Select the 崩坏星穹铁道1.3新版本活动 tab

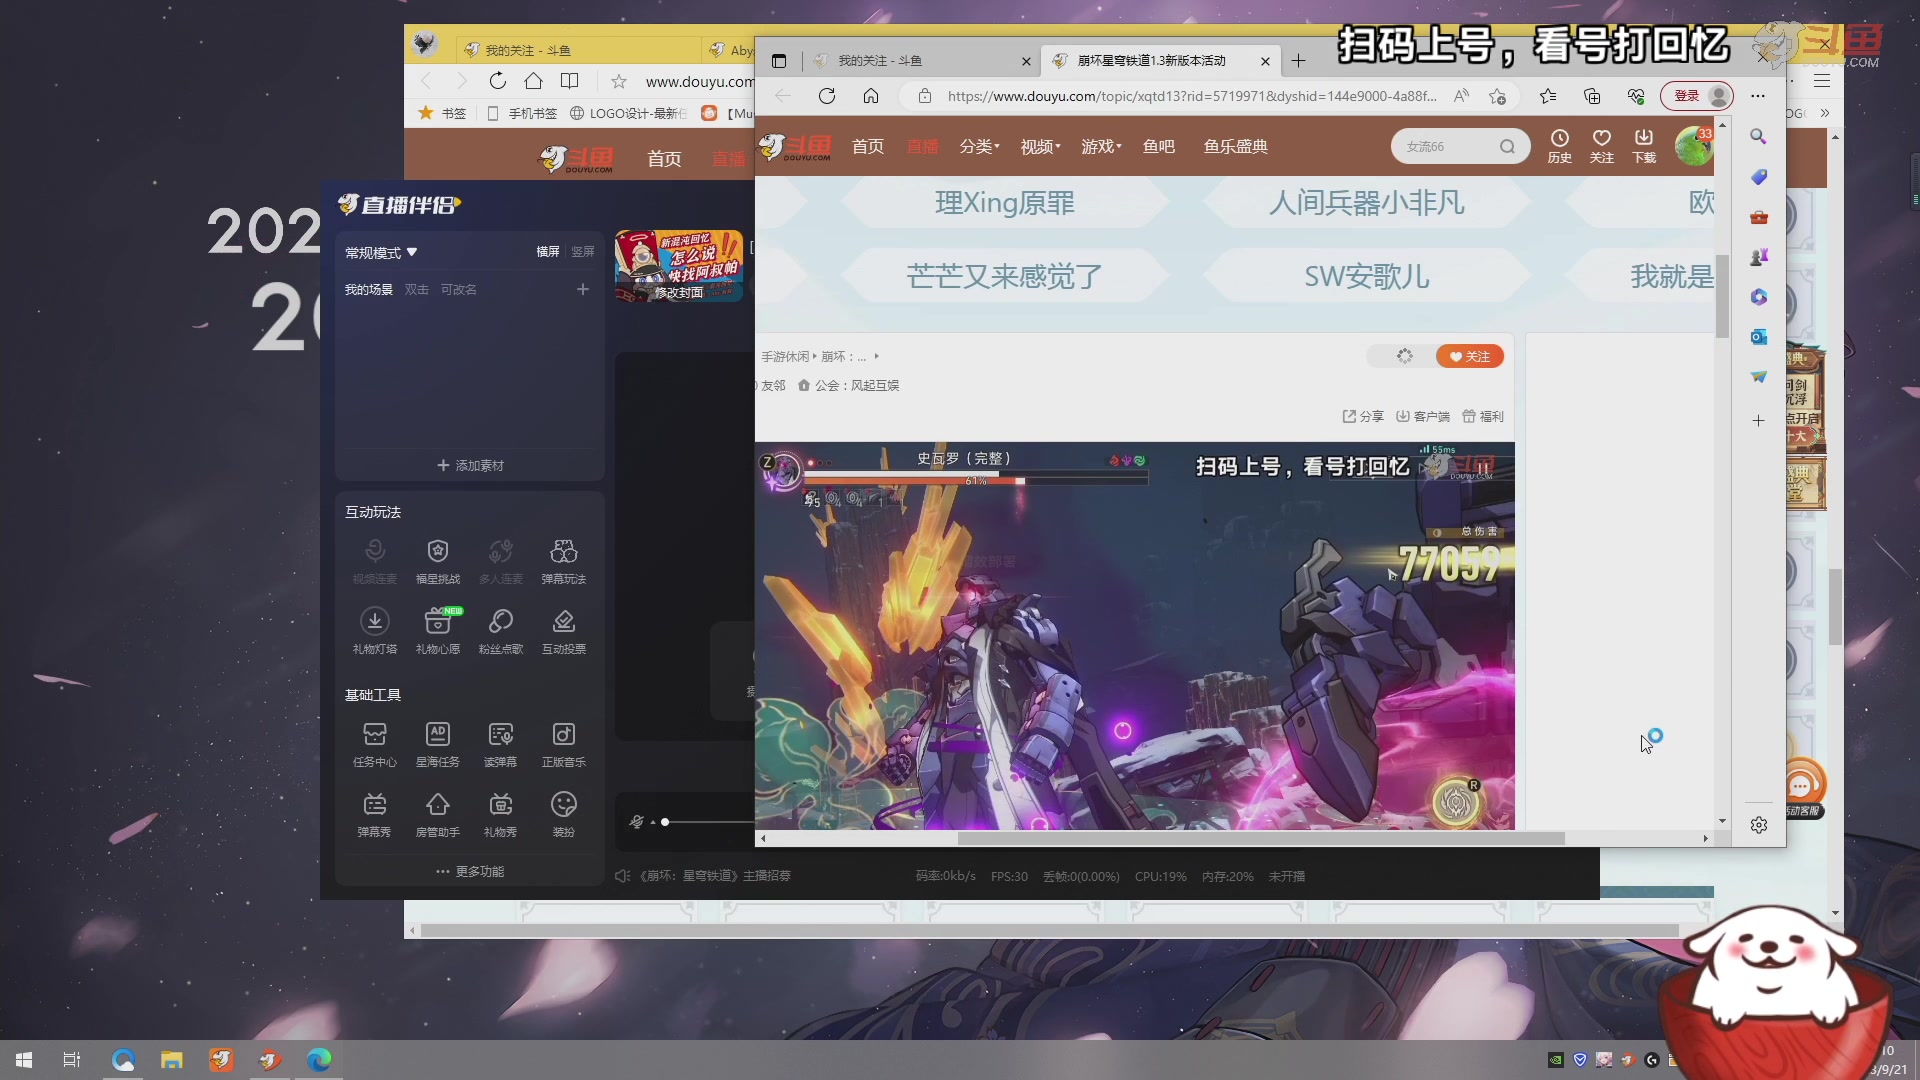pyautogui.click(x=1159, y=61)
